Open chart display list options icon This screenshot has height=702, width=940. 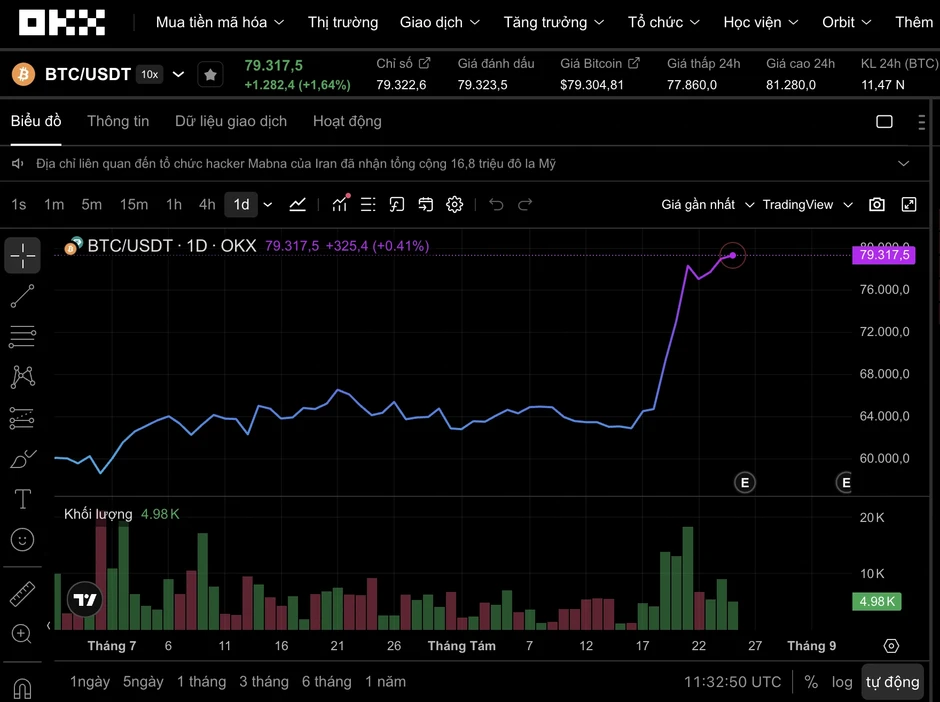coord(368,205)
